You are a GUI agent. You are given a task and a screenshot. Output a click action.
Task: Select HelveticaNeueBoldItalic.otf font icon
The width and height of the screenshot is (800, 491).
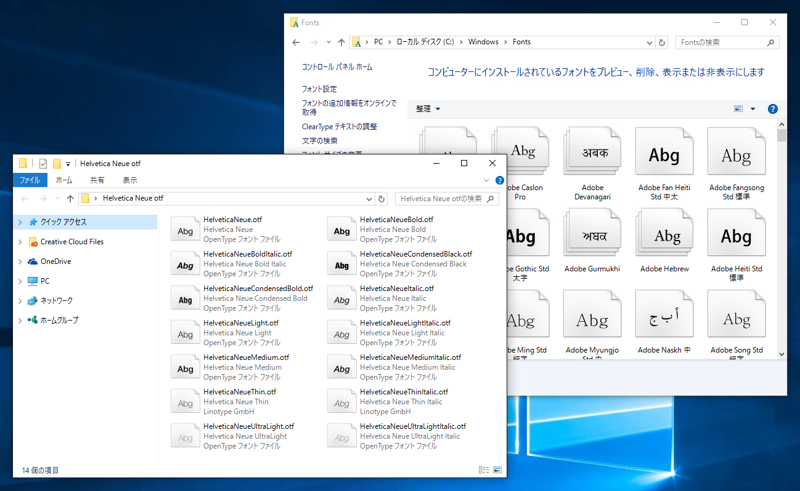[x=185, y=264]
